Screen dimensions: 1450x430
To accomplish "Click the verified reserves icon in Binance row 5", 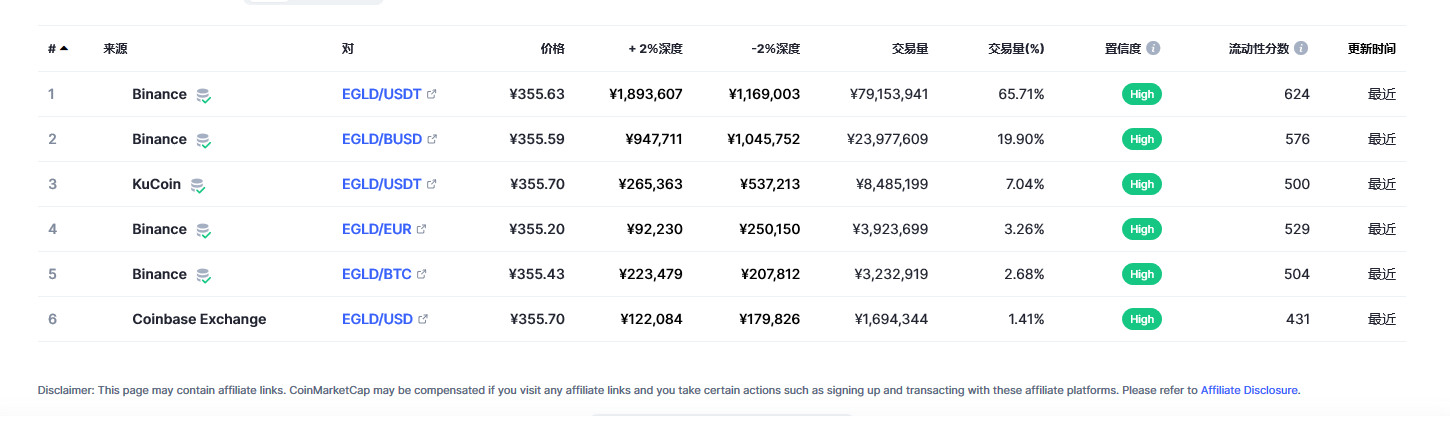I will point(204,275).
